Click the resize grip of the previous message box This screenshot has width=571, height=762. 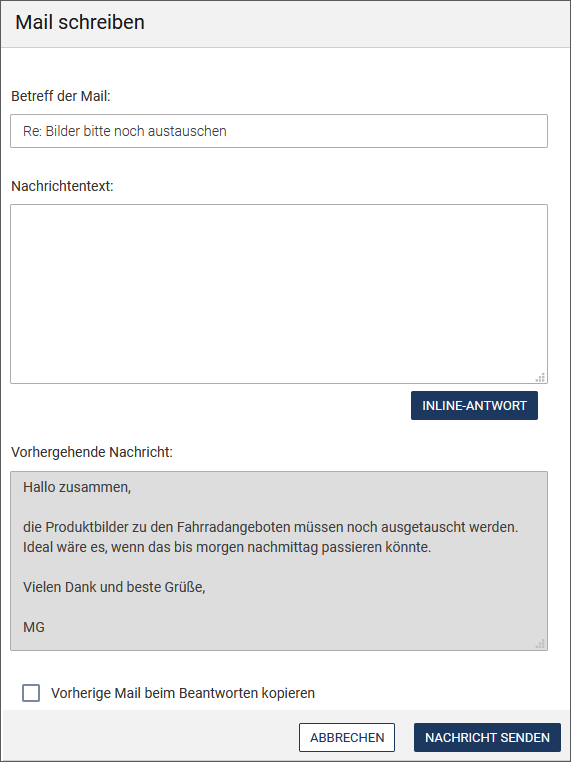540,644
